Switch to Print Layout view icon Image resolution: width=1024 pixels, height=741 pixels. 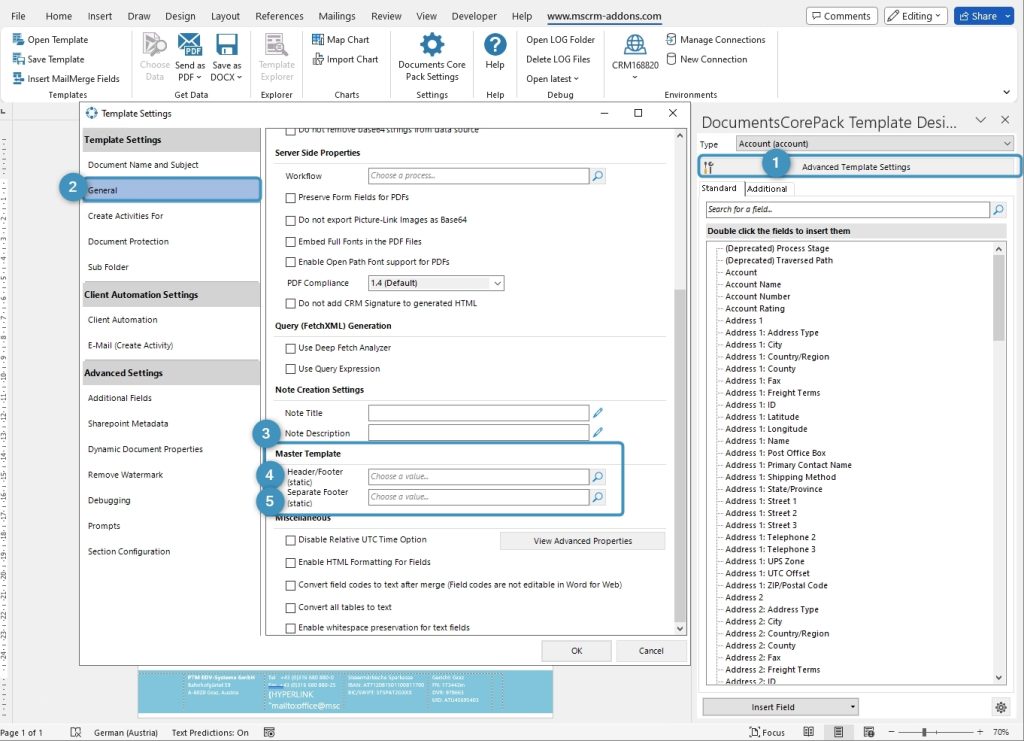pos(839,733)
